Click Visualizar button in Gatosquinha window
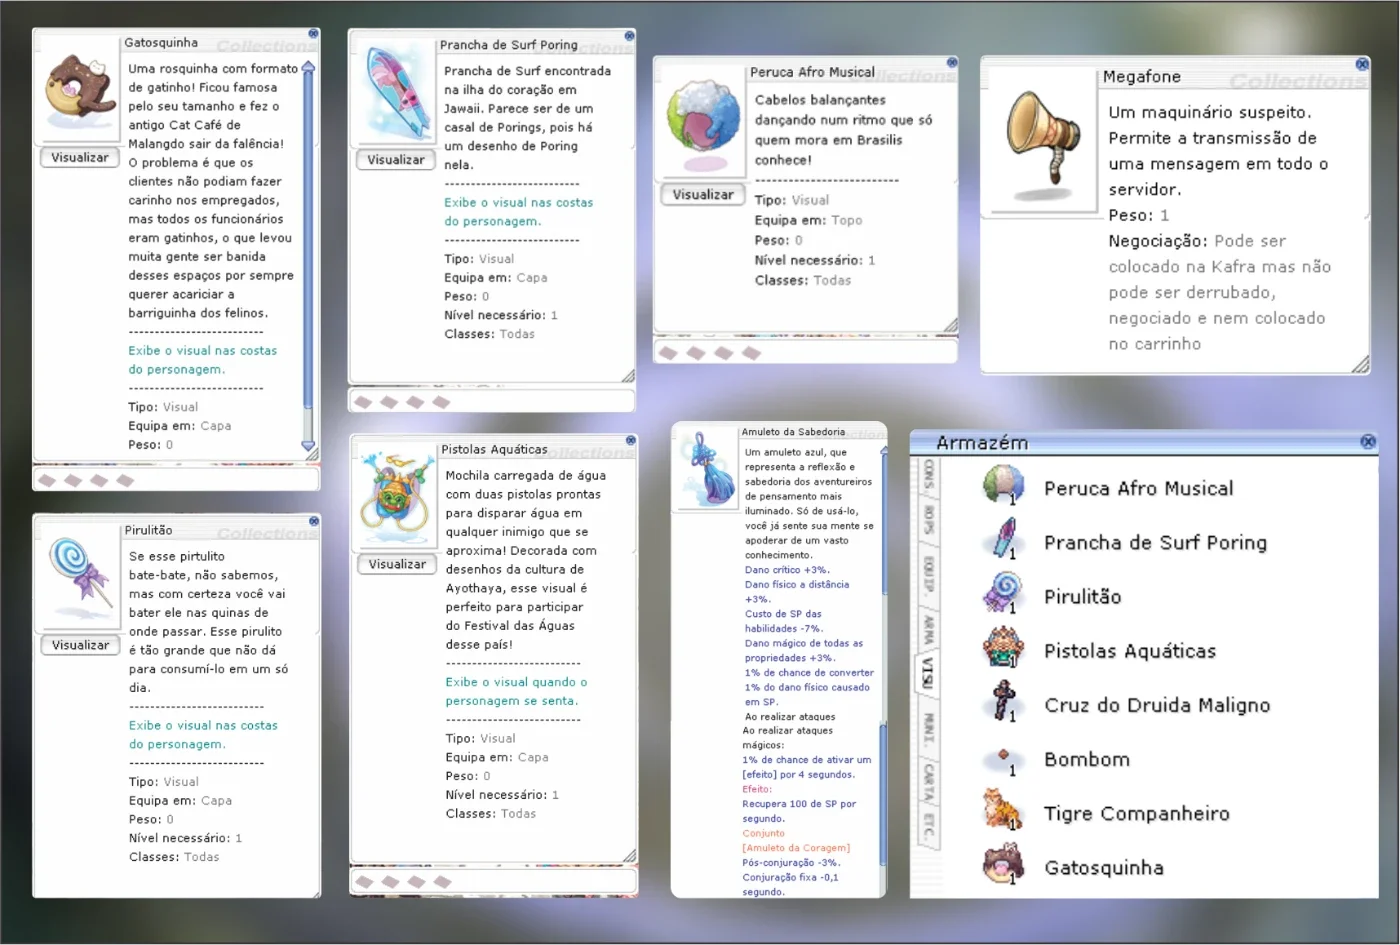Screen dimensions: 1400x945 (x=80, y=157)
